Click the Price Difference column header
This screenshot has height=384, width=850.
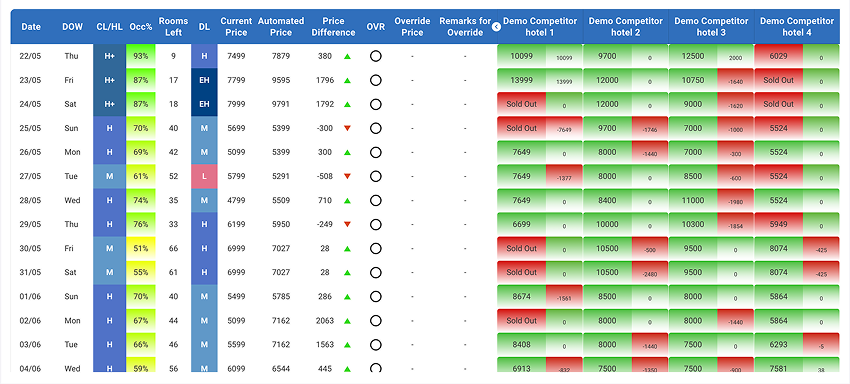[333, 27]
